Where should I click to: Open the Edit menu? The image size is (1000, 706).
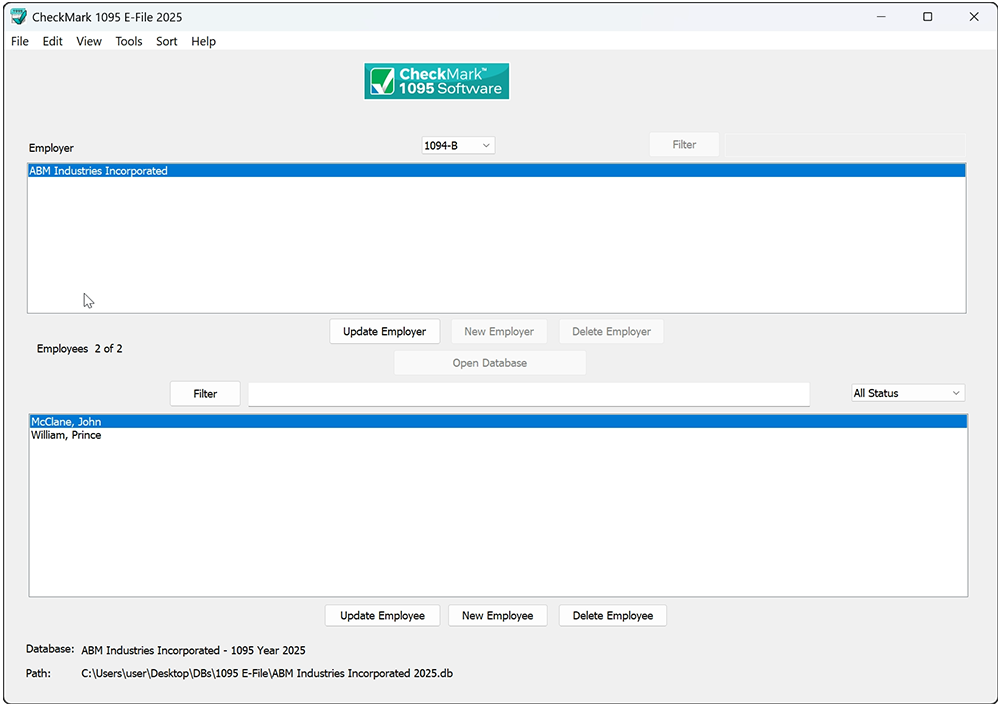[x=52, y=41]
